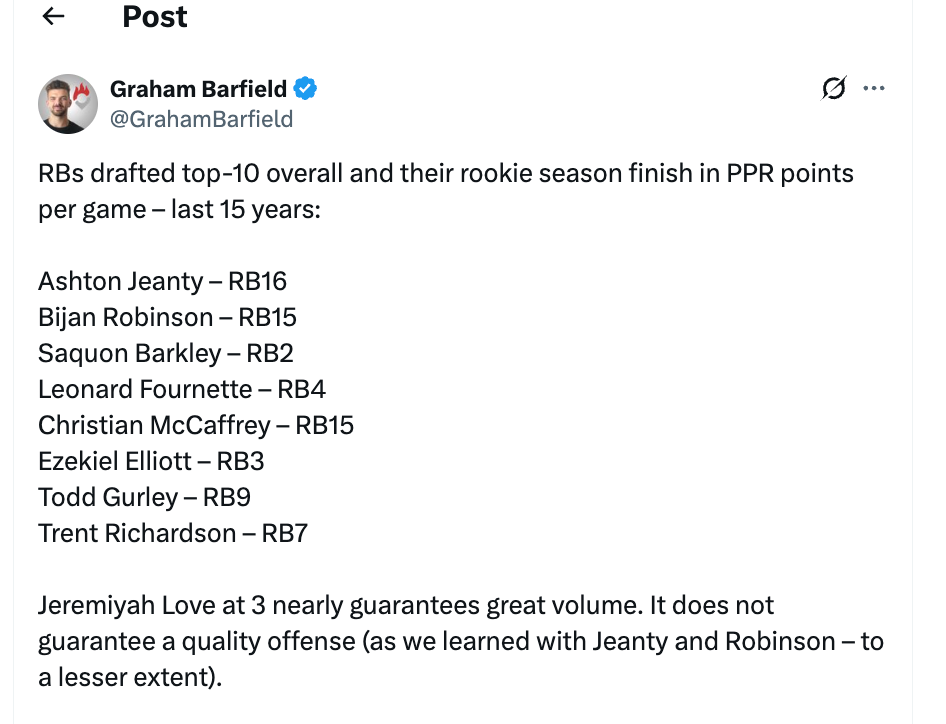
Task: Click the Saquon Barkley – RB2 line
Action: [x=166, y=353]
